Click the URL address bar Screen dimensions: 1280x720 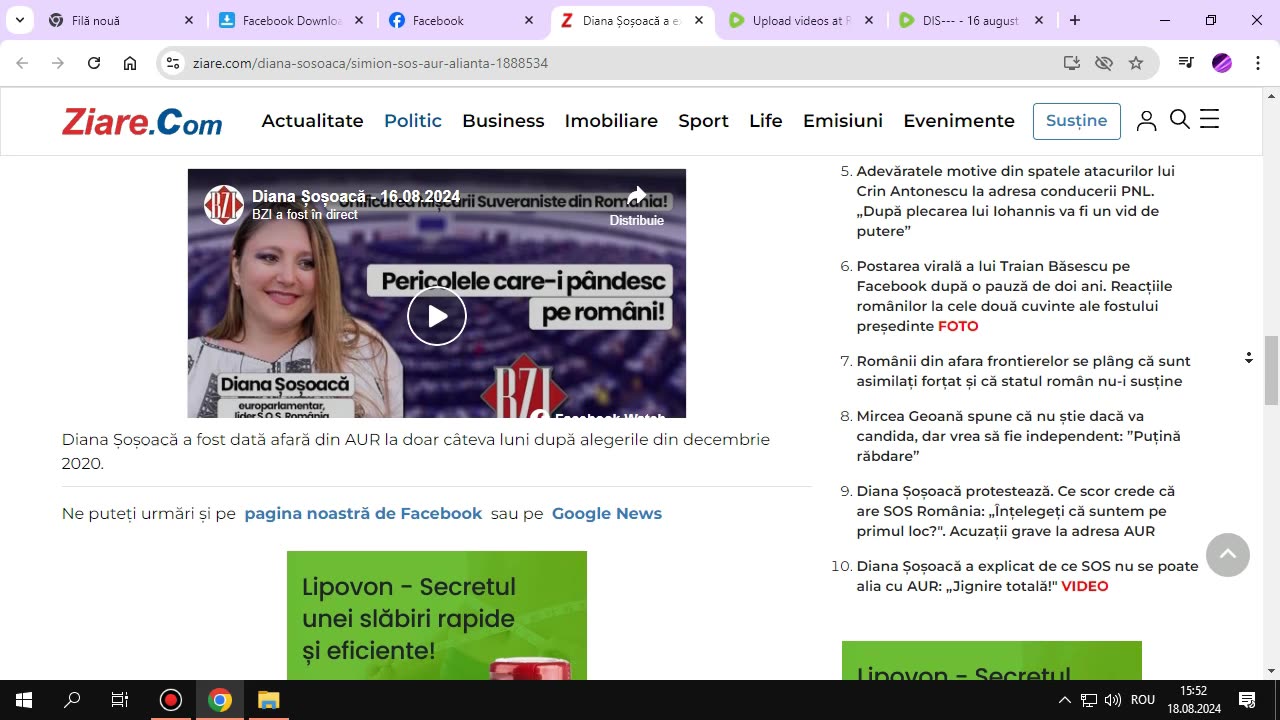620,63
